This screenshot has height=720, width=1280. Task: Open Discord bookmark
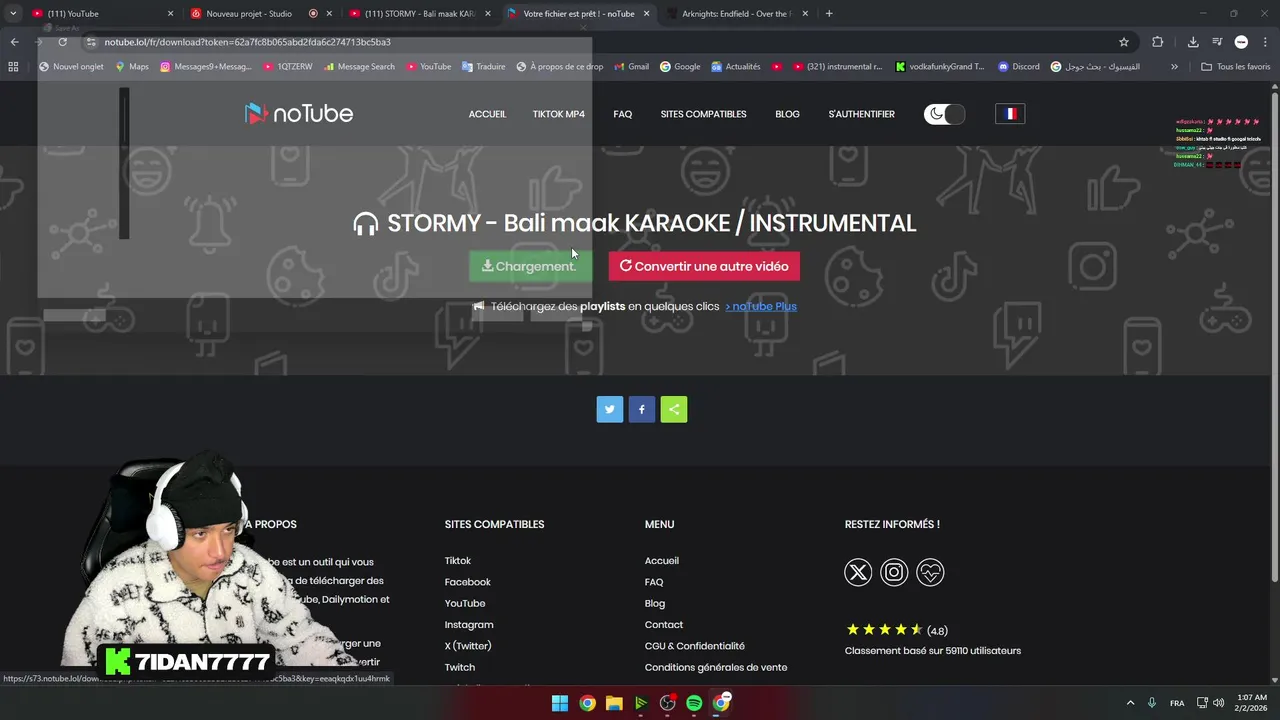tap(1018, 67)
